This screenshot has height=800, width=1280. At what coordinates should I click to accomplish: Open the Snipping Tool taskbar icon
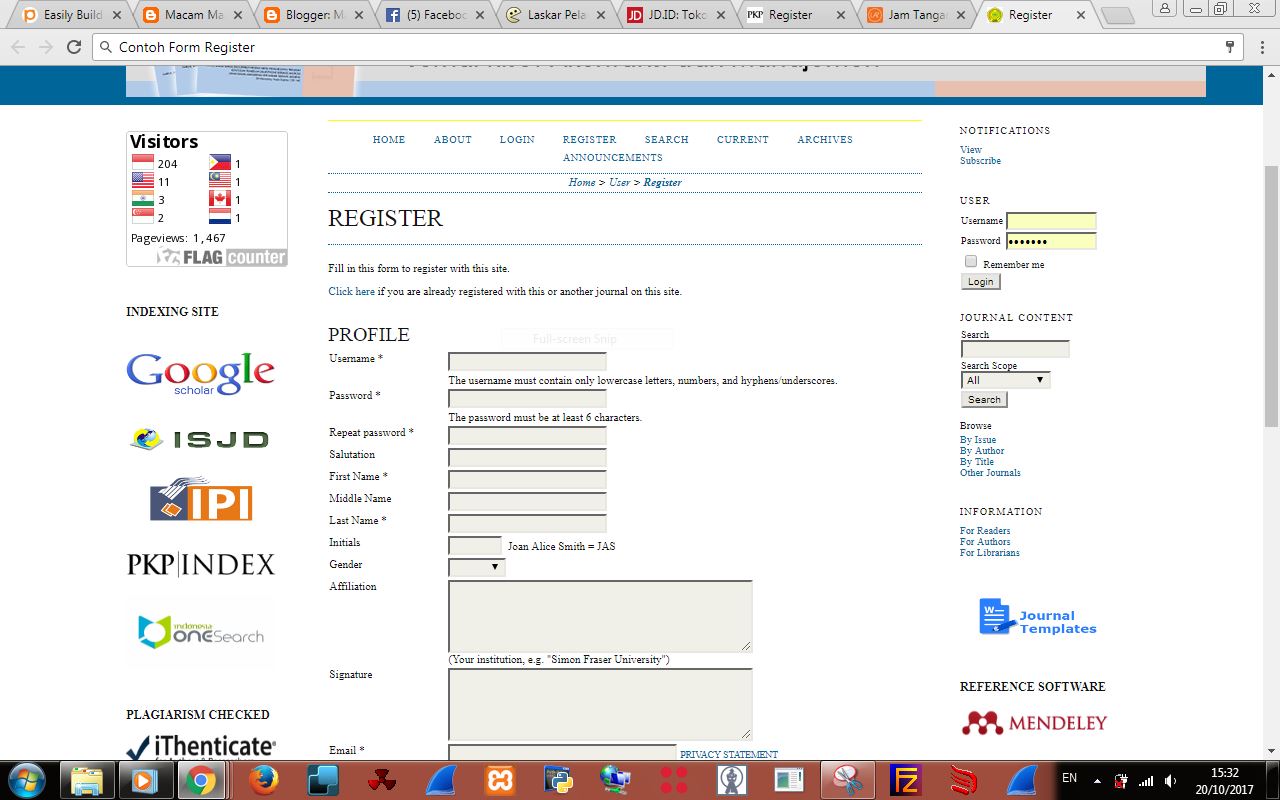point(848,779)
